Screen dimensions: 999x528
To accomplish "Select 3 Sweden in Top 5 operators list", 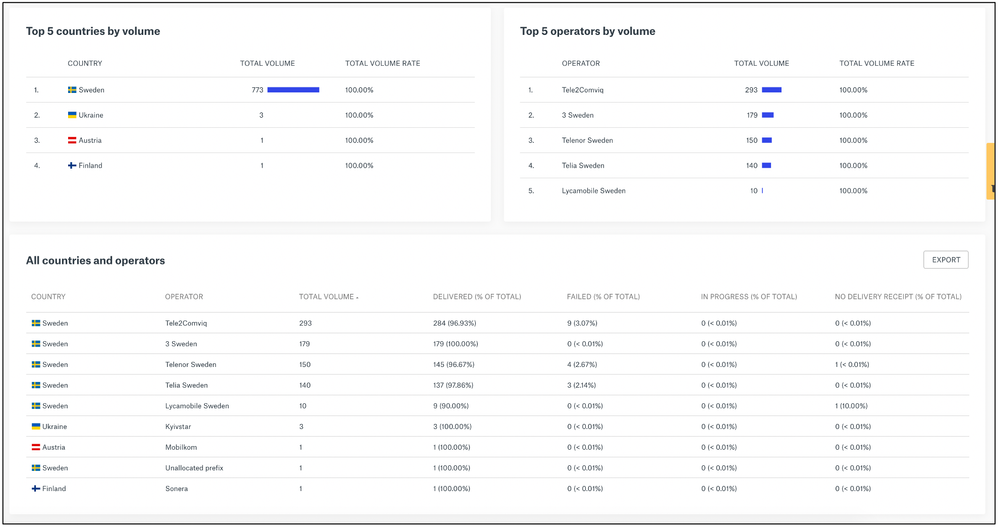I will click(x=577, y=115).
